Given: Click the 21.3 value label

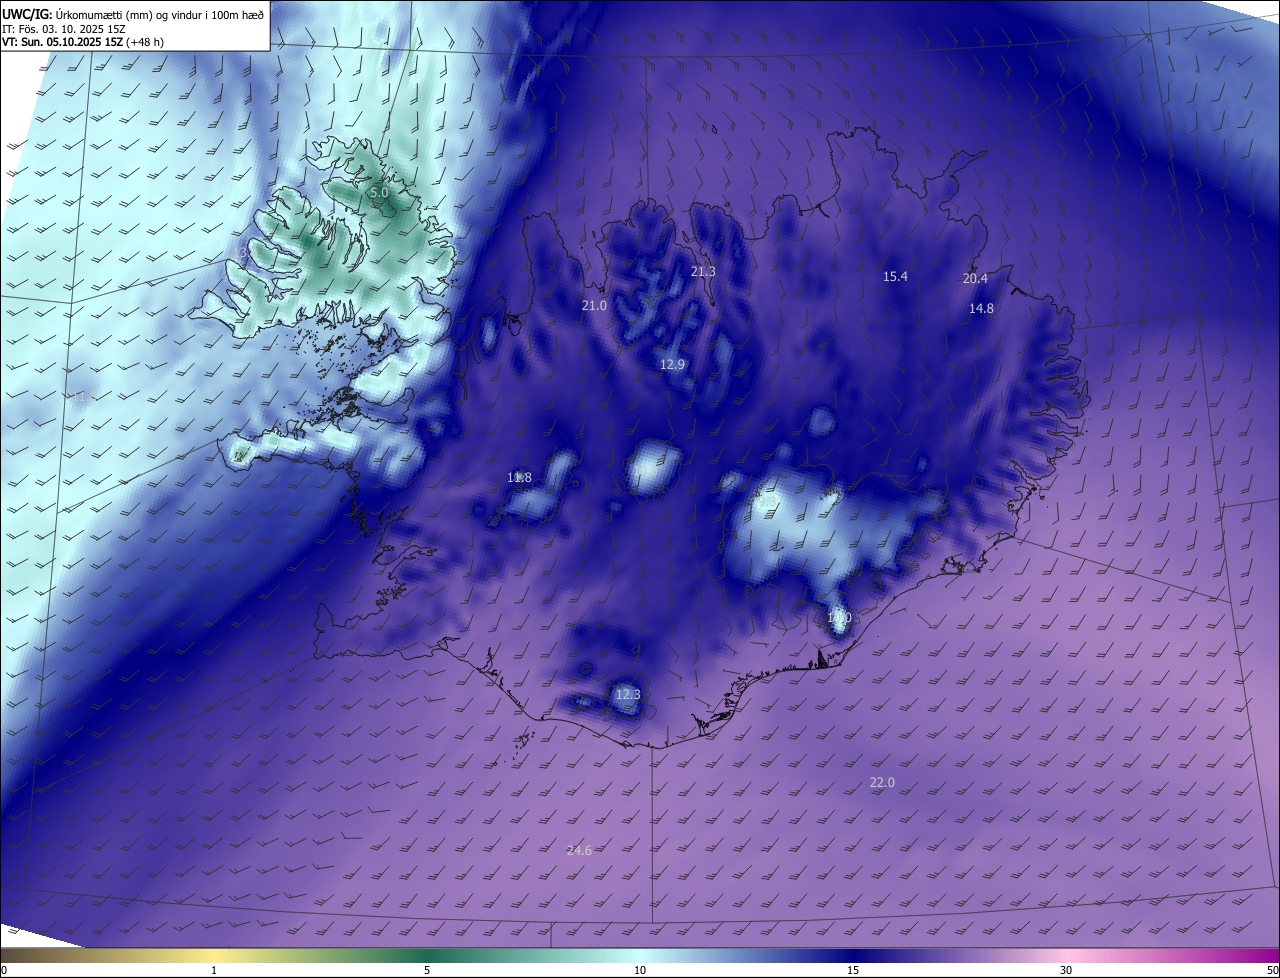Looking at the screenshot, I should click(x=703, y=272).
